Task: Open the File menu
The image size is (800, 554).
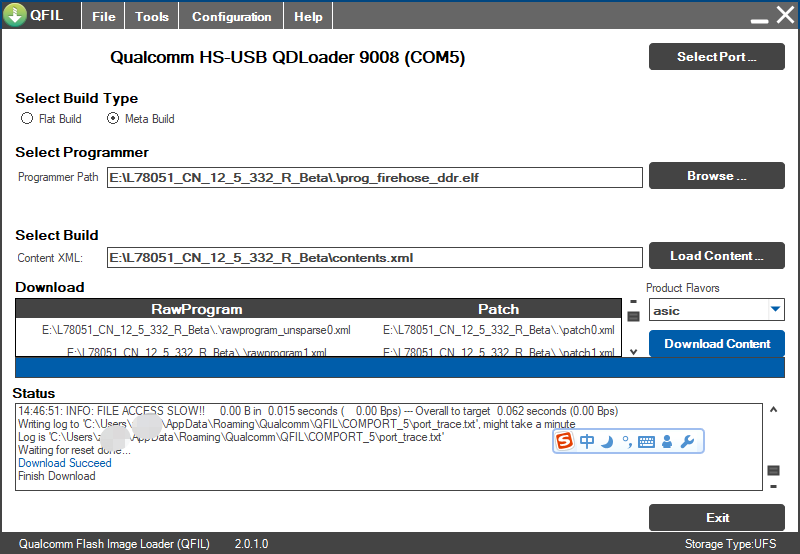Action: [x=104, y=16]
